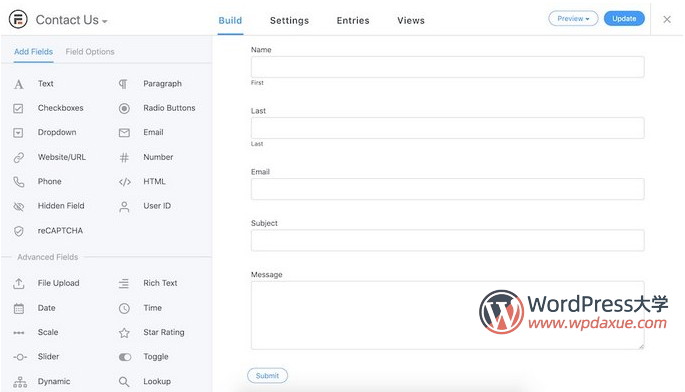This screenshot has height=392, width=685.
Task: Add a Paragraph field using its icon
Action: (x=124, y=84)
